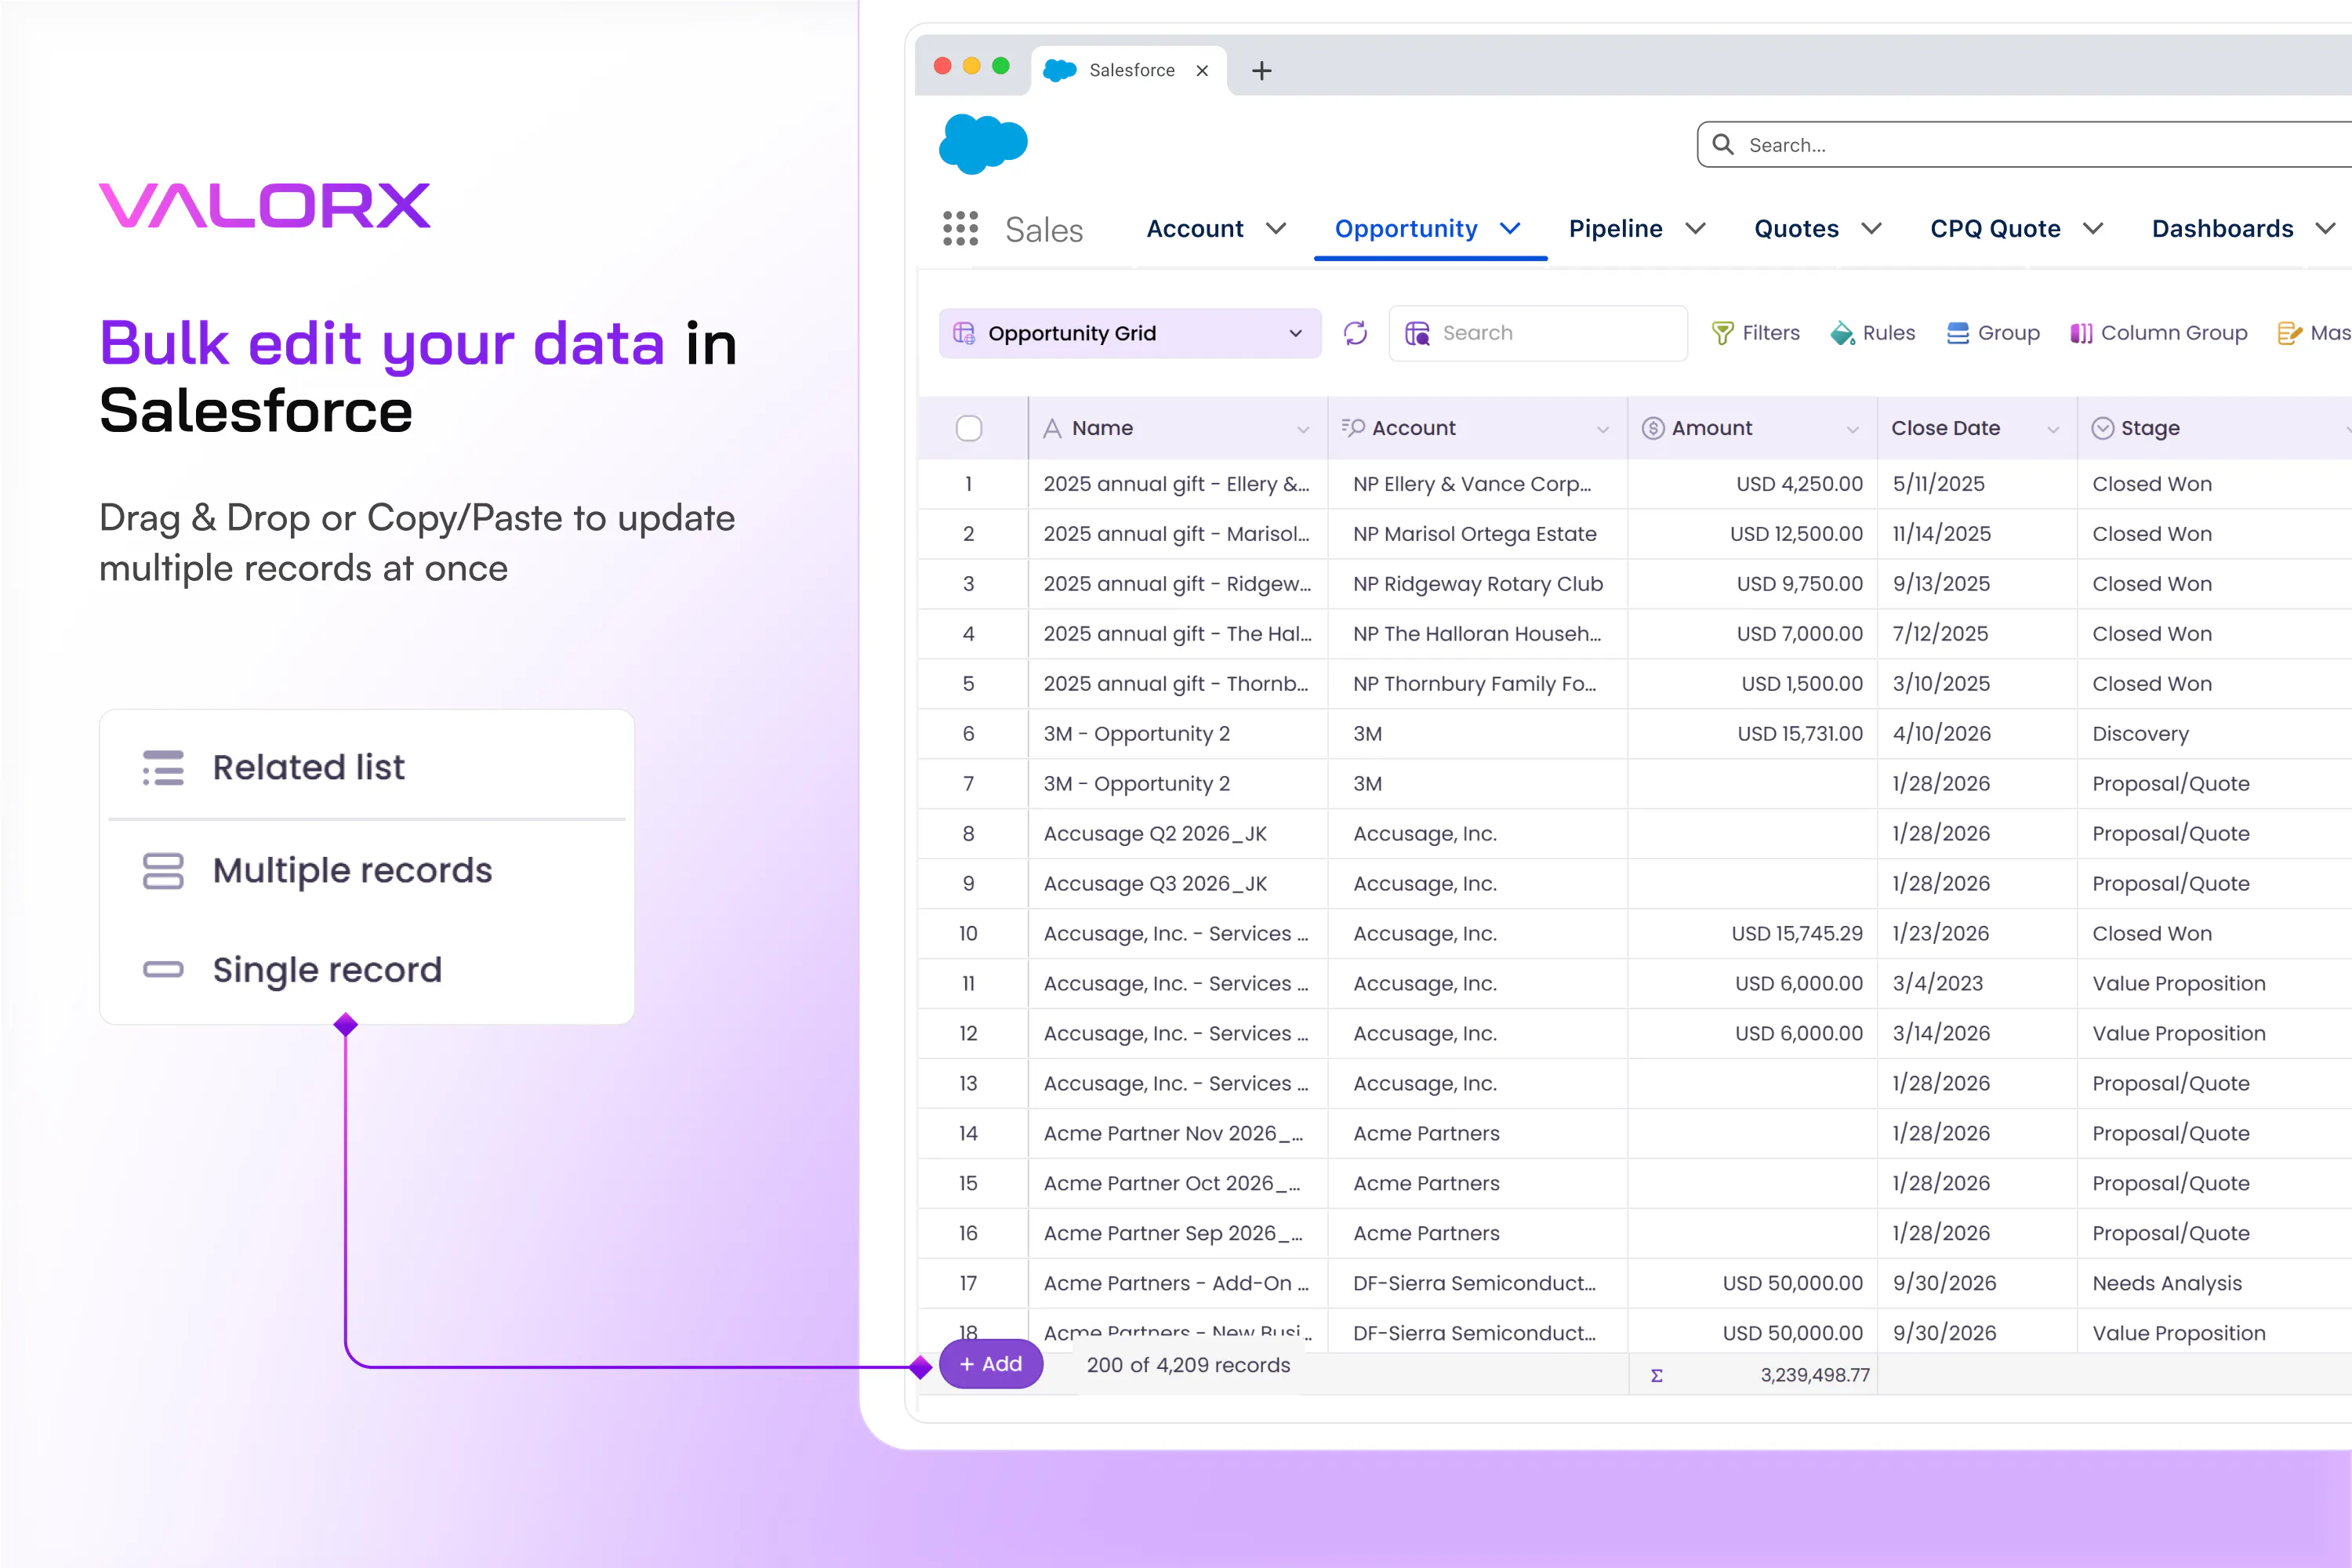
Task: Toggle the select-all rows checkbox
Action: tap(968, 428)
